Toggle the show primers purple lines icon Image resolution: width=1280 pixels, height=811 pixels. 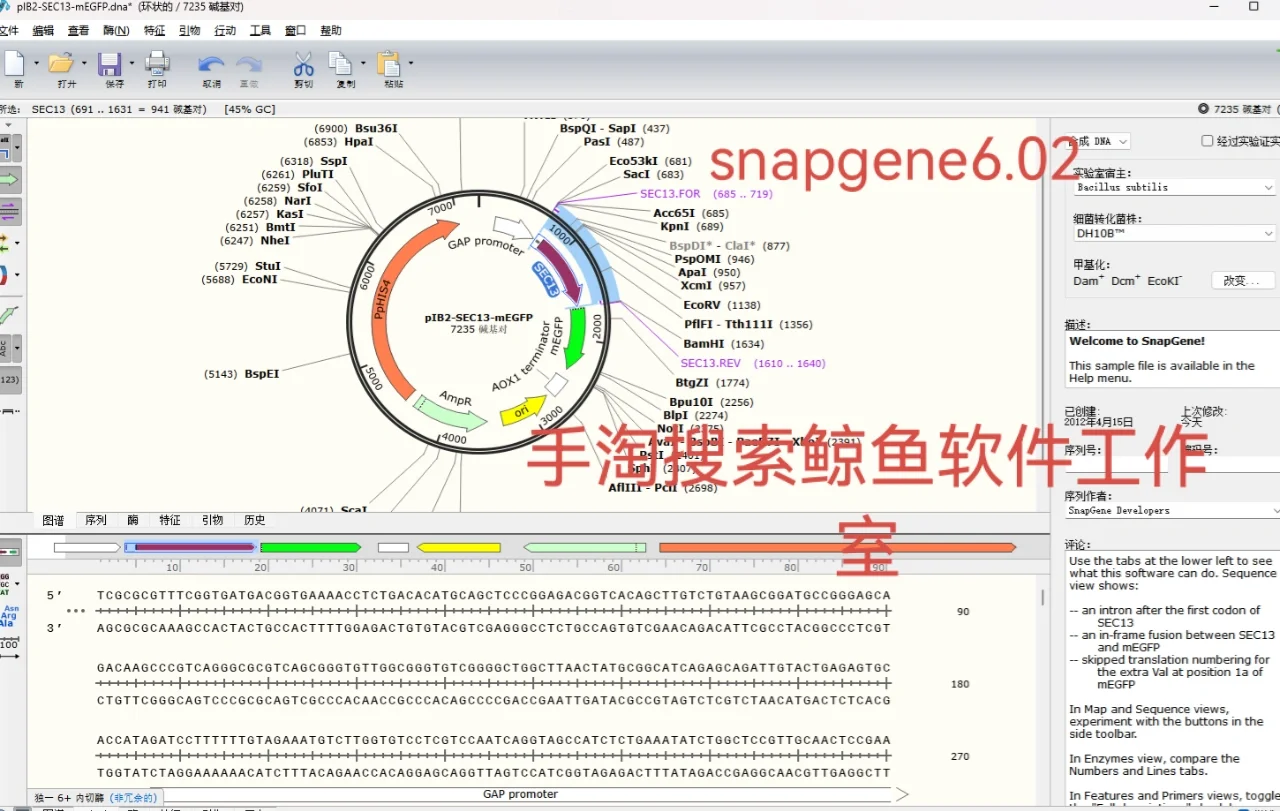tap(8, 212)
